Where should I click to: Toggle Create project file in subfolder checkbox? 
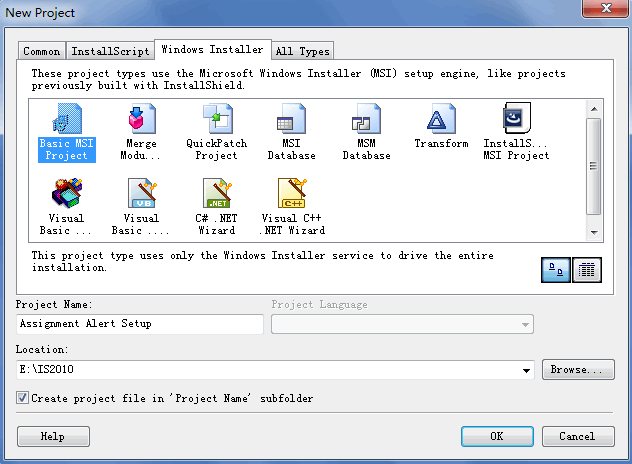coord(23,398)
